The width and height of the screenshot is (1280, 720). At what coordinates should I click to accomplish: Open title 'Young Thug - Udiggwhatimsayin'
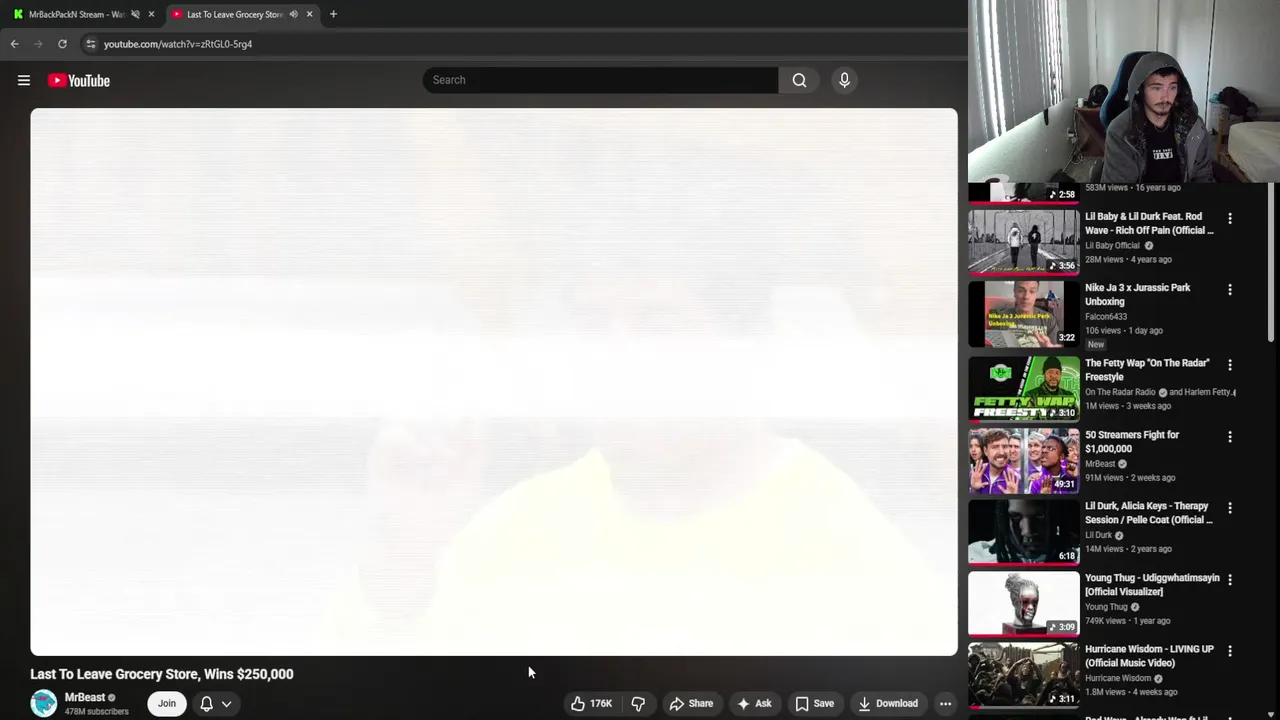point(1152,584)
